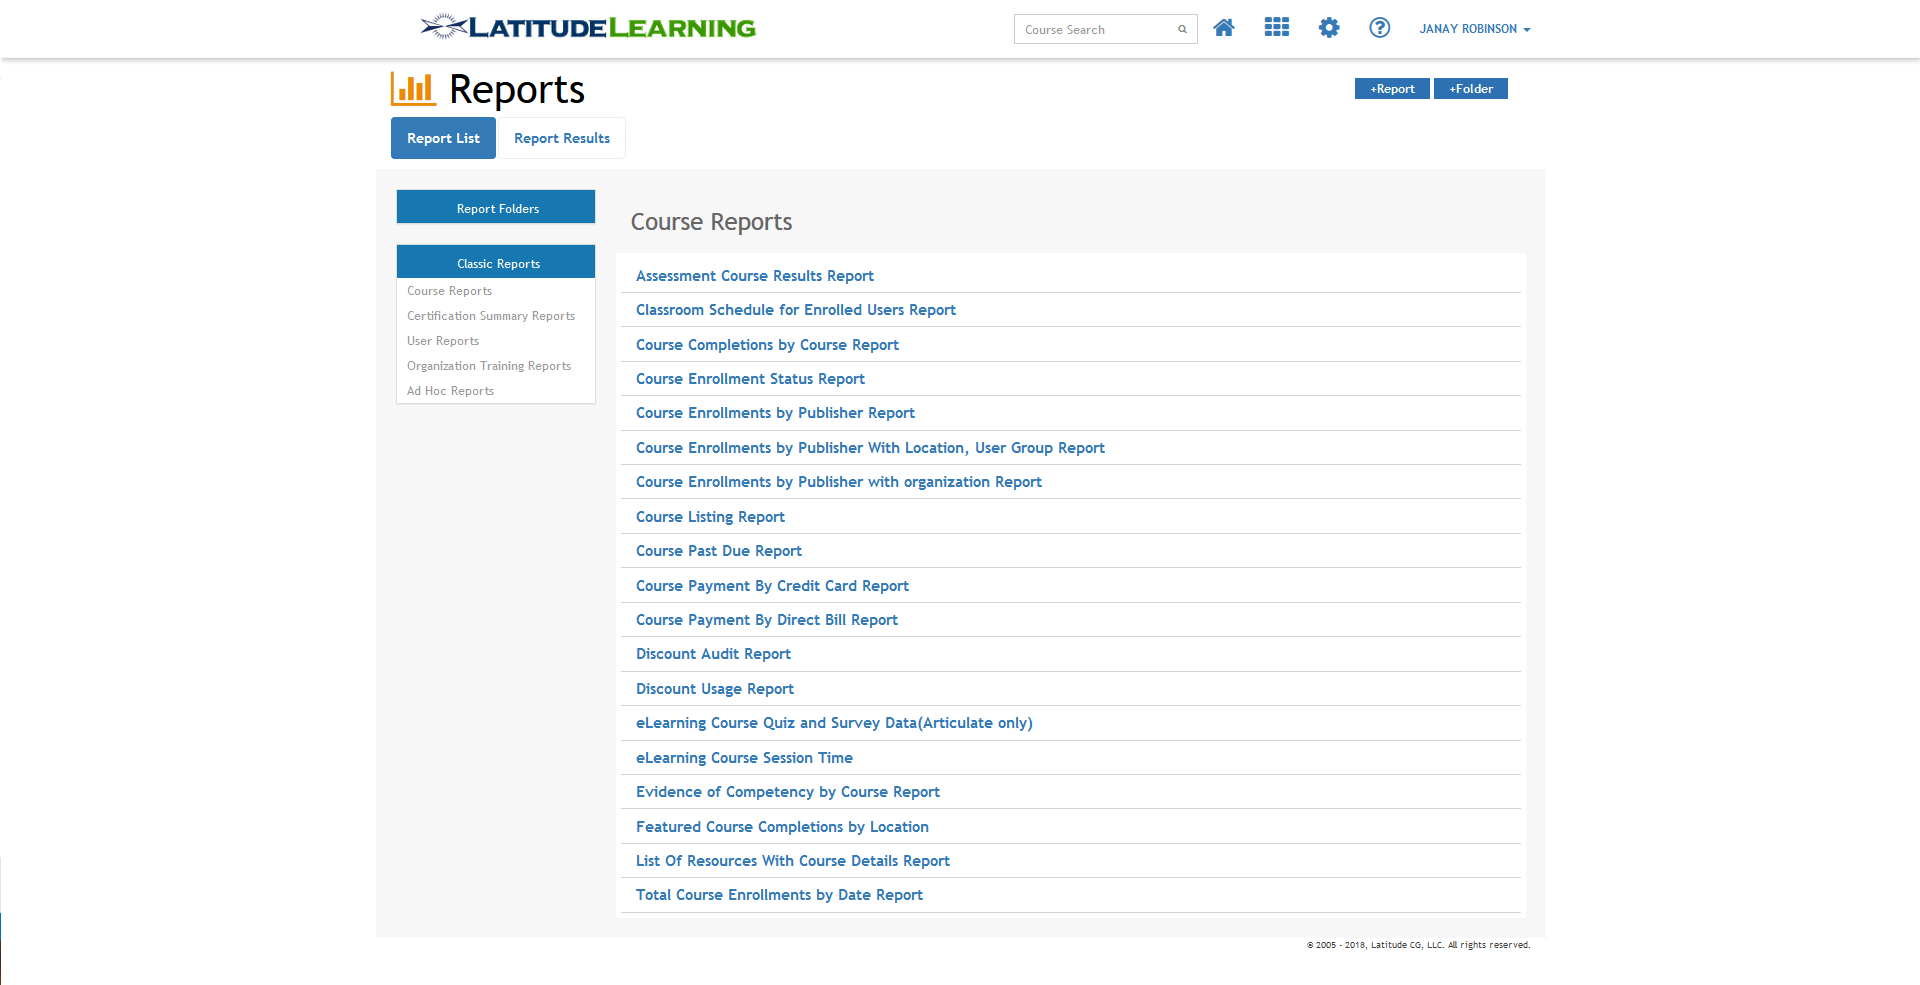Open the apps grid icon
1920x985 pixels.
1276,28
